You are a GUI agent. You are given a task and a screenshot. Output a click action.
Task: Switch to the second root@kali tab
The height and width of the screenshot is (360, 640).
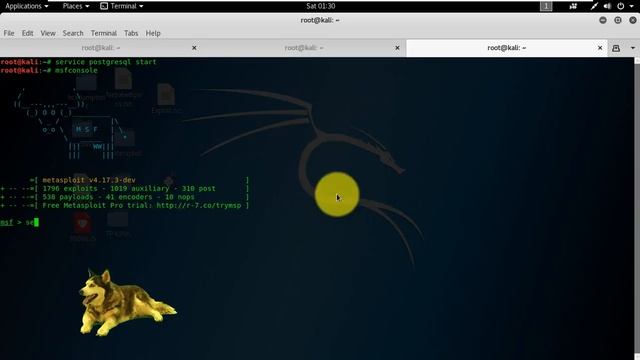(304, 48)
